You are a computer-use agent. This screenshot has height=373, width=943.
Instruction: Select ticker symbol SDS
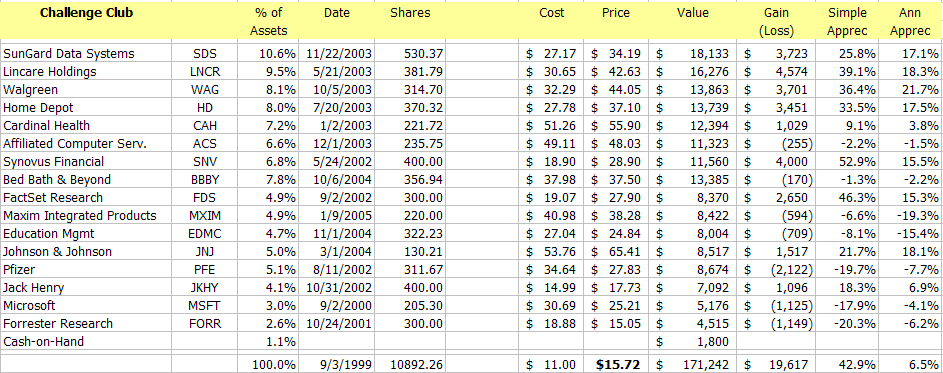point(205,54)
